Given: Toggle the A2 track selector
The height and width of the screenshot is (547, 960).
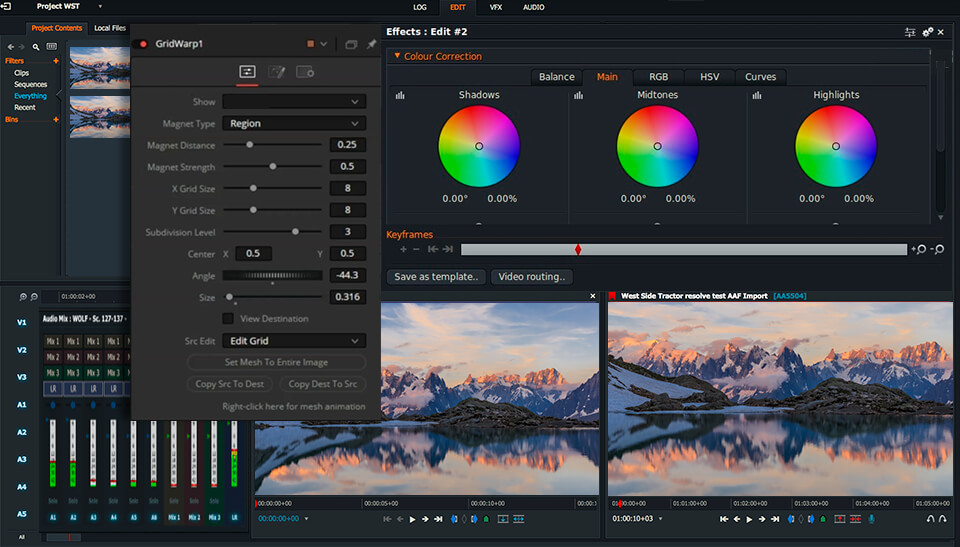Looking at the screenshot, I should 21,432.
